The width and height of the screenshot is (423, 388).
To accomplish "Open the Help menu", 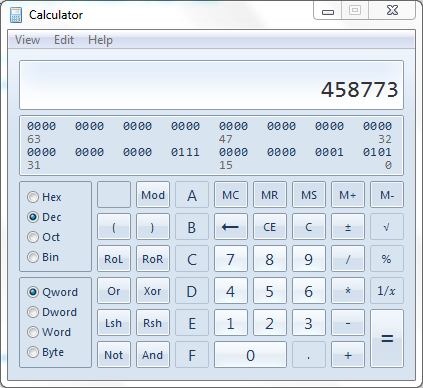I will [x=100, y=40].
